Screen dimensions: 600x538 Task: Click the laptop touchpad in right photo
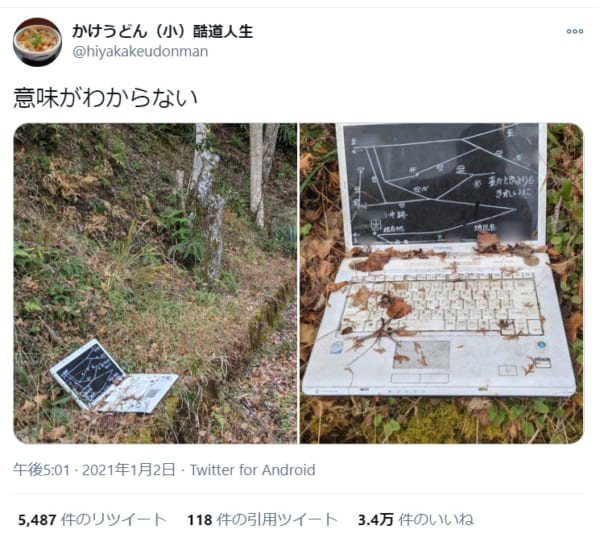(x=421, y=355)
